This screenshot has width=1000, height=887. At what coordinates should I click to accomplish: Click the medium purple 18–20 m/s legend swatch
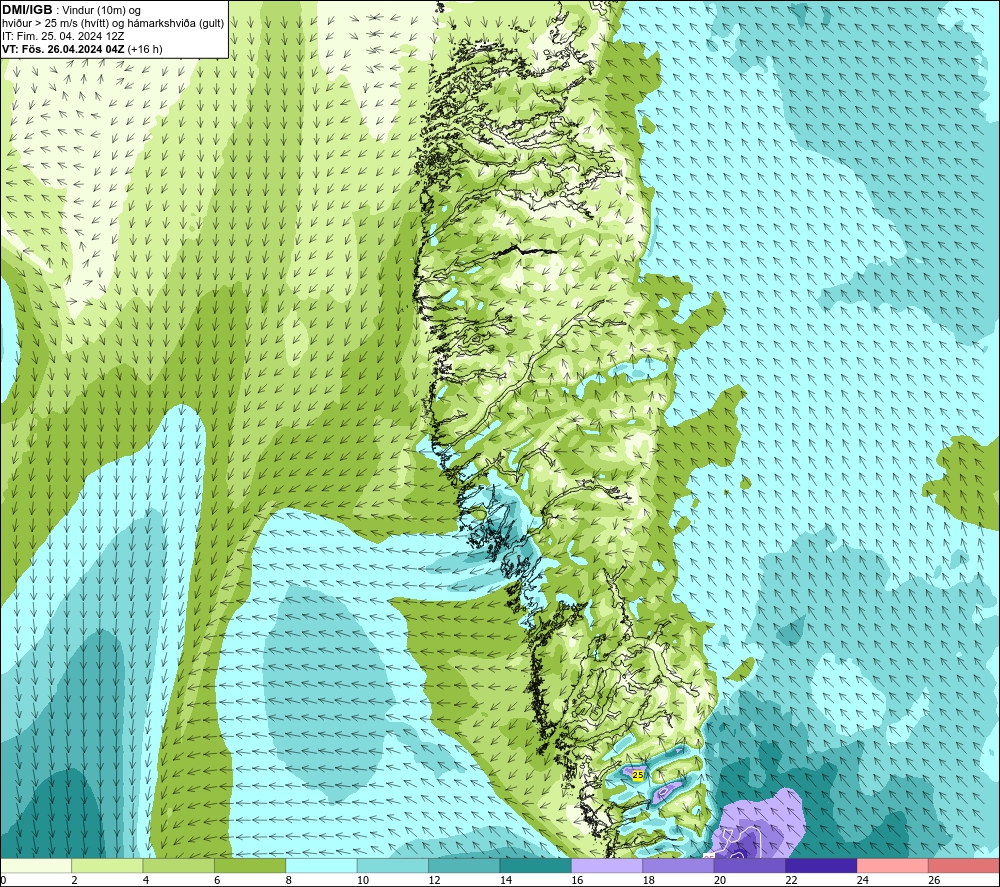coord(679,866)
